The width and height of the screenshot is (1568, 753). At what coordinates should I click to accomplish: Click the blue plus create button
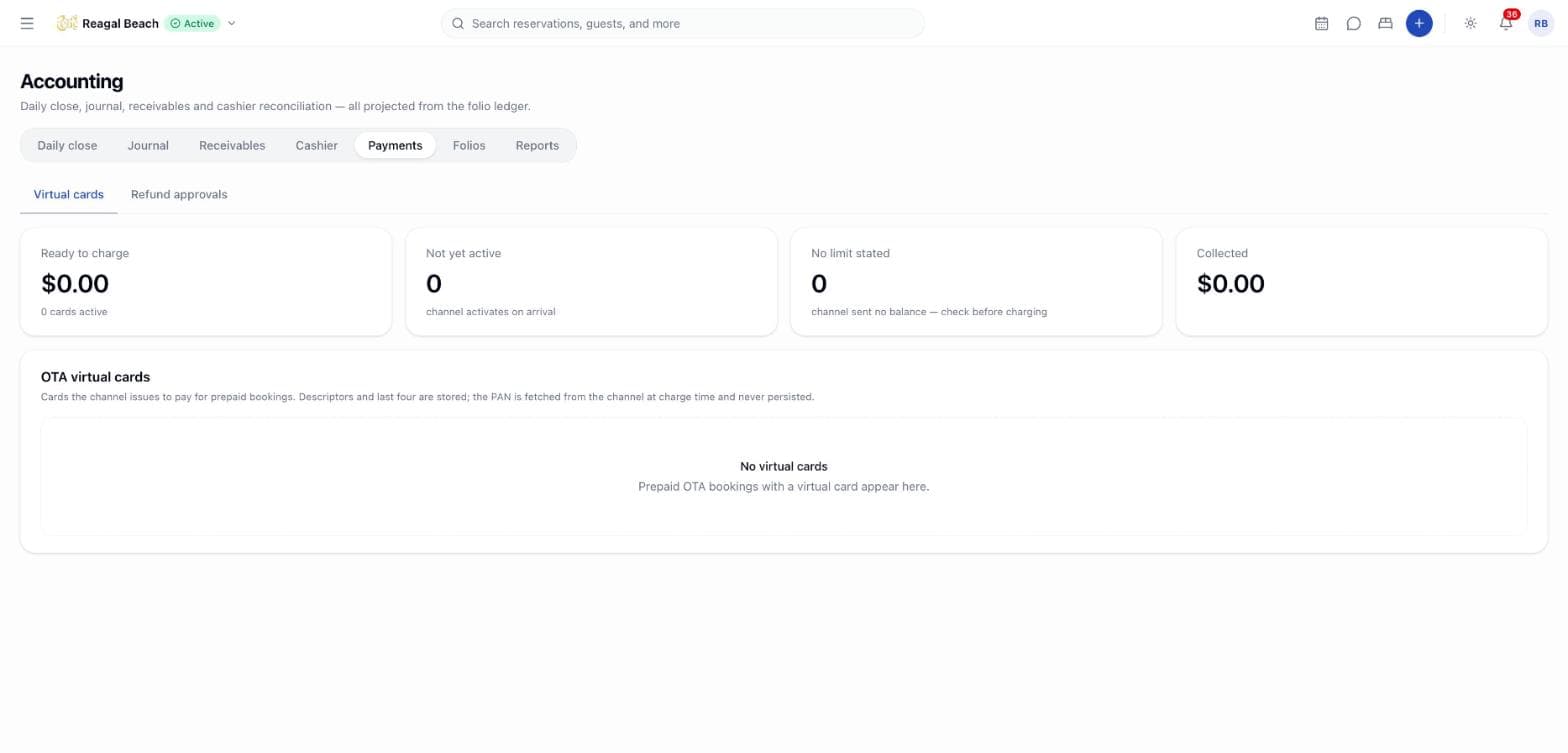1419,23
